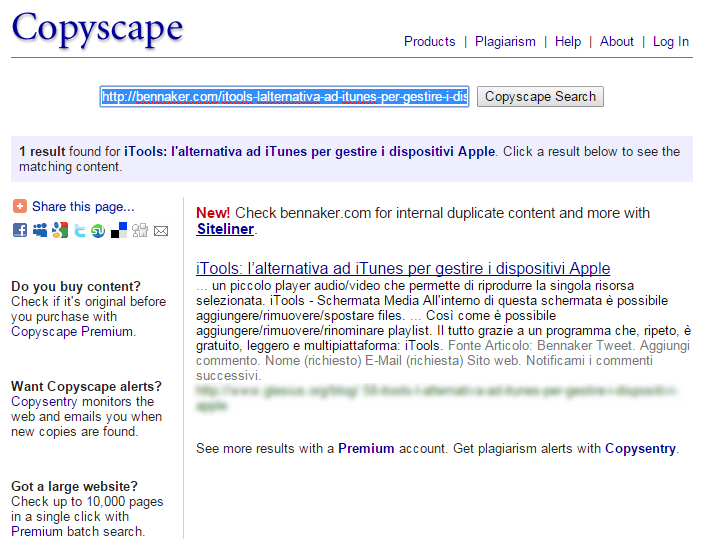This screenshot has height=547, width=704.
Task: Share via the Google bookmark icon
Action: [x=60, y=230]
